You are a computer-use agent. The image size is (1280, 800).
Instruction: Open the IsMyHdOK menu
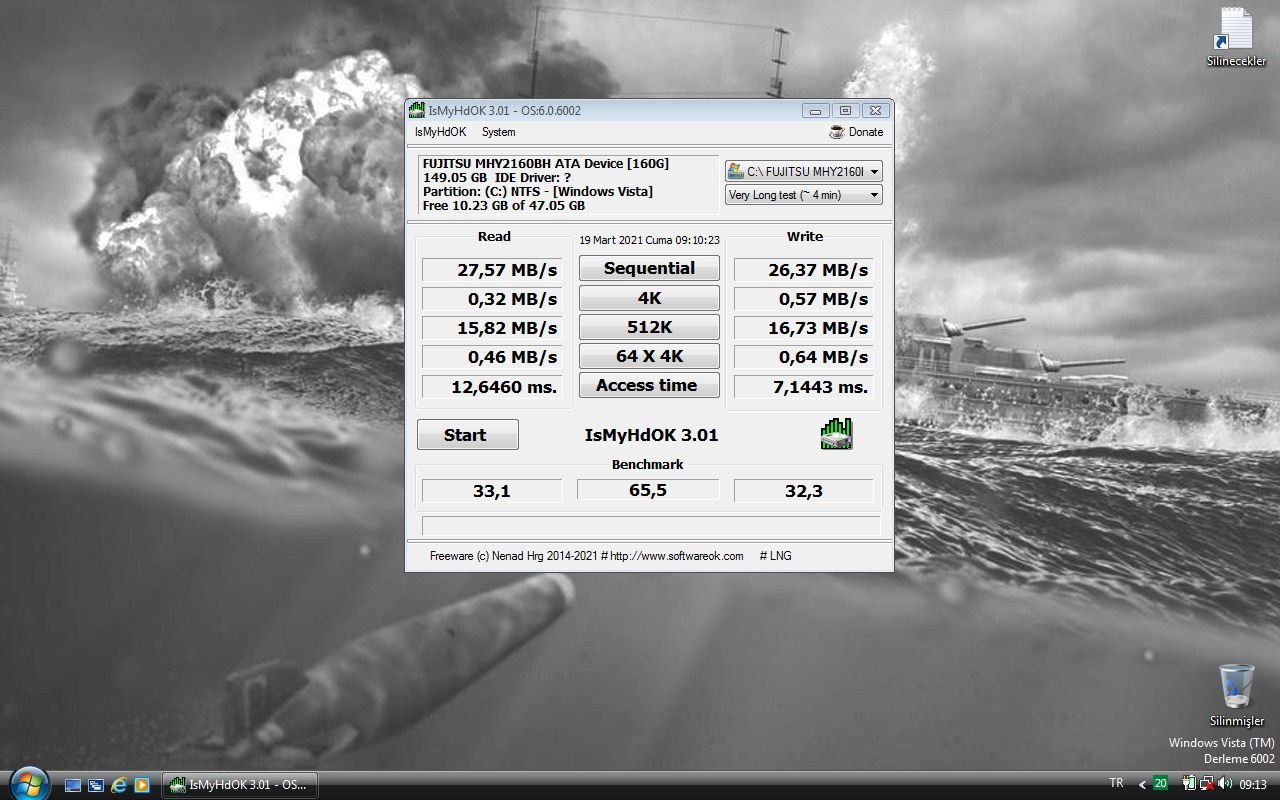click(440, 132)
